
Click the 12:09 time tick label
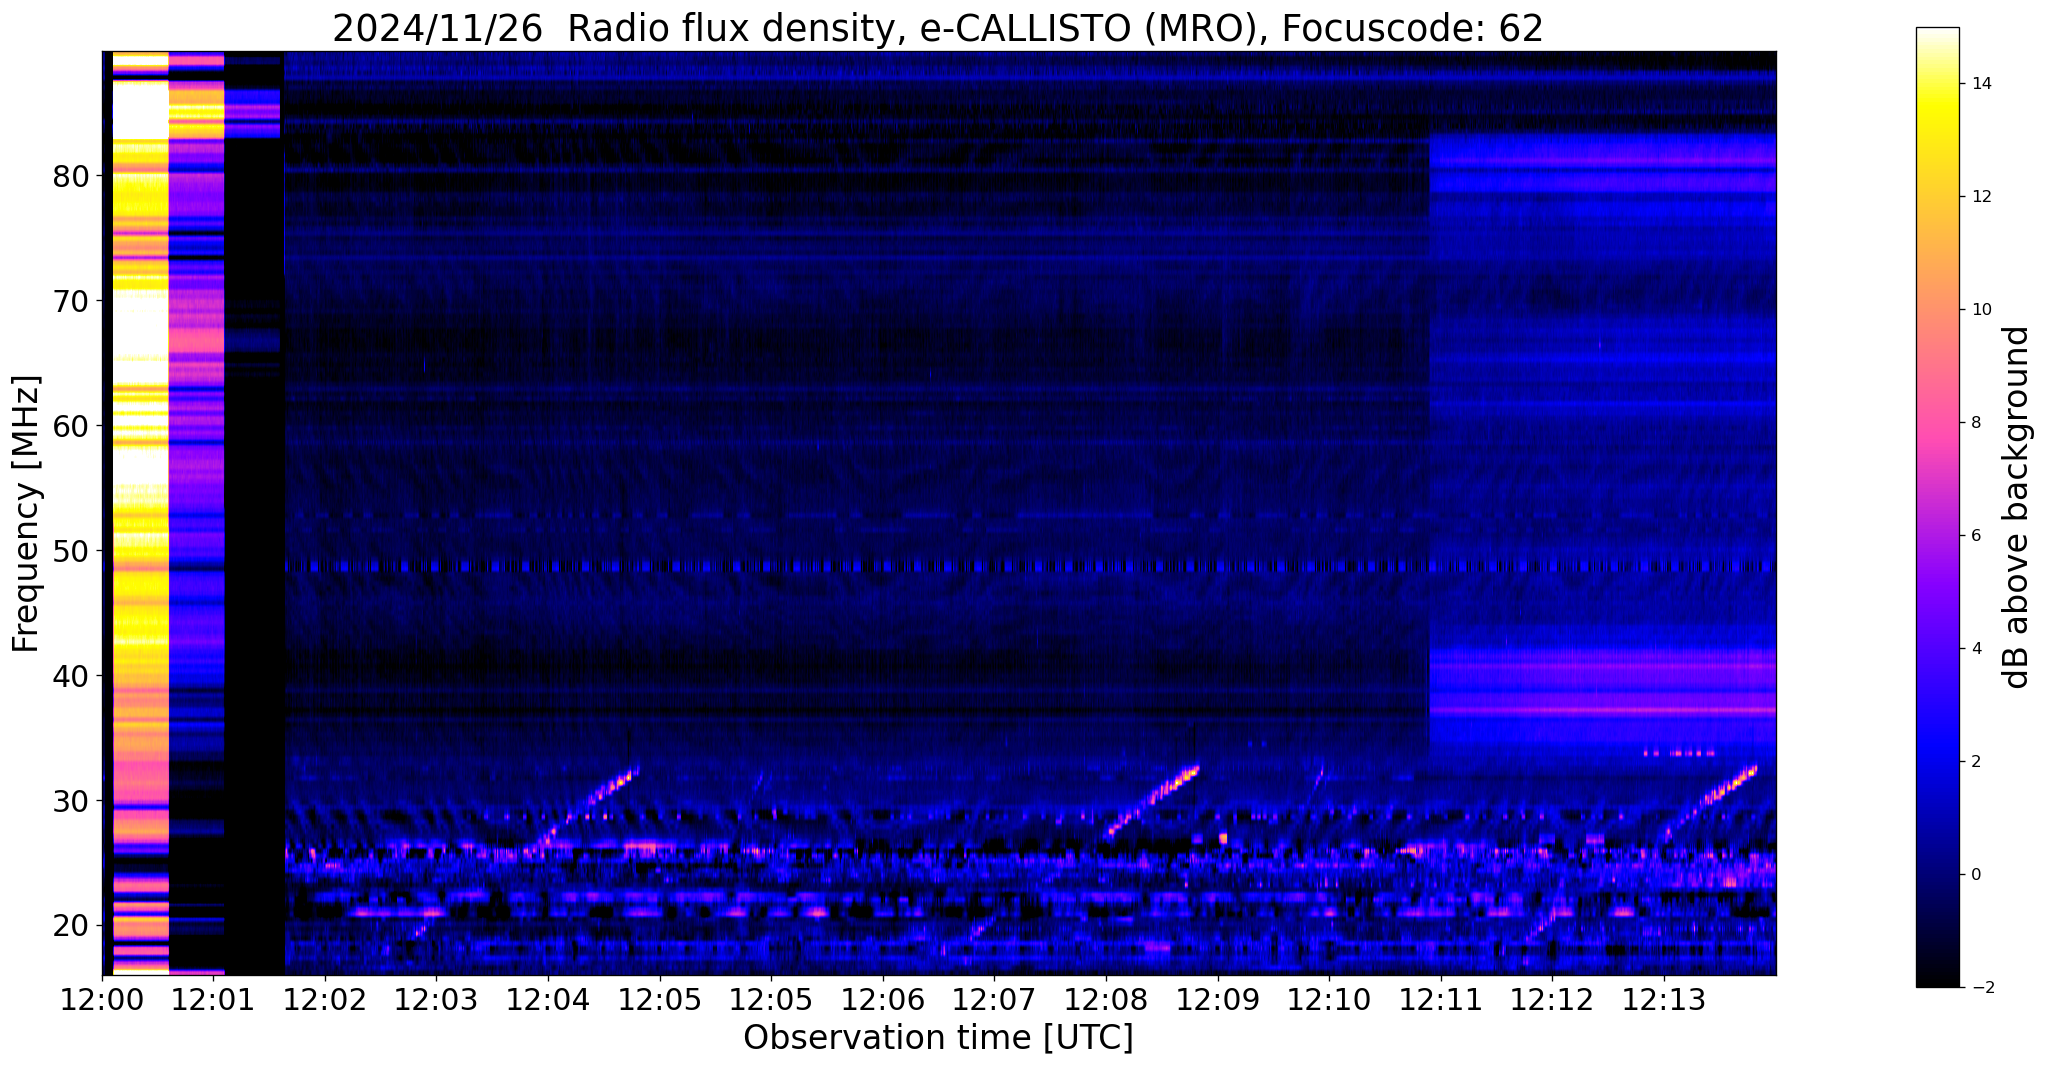[1217, 999]
